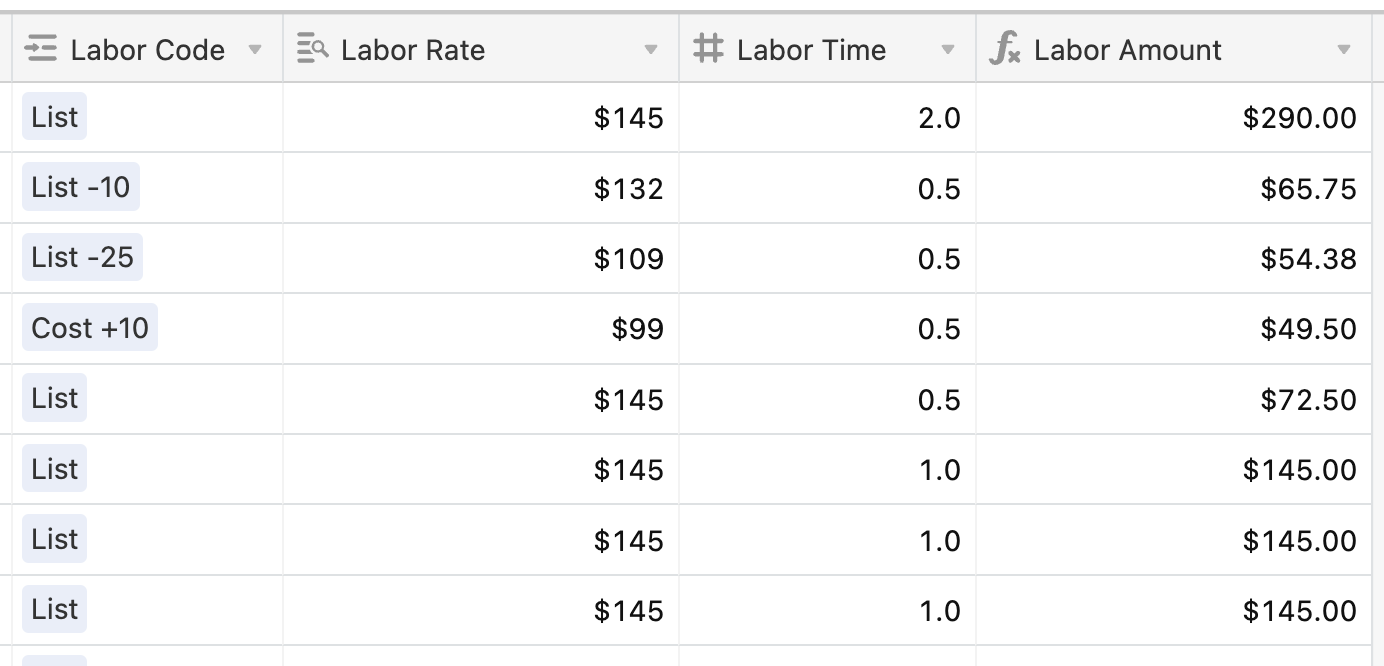Click the $65.75 Labor Amount cell
The height and width of the screenshot is (666, 1384).
click(x=1174, y=188)
